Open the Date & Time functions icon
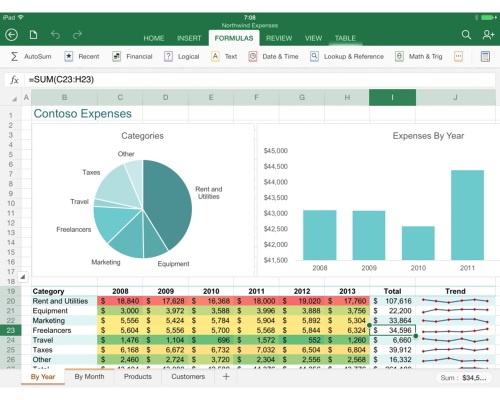 click(253, 56)
